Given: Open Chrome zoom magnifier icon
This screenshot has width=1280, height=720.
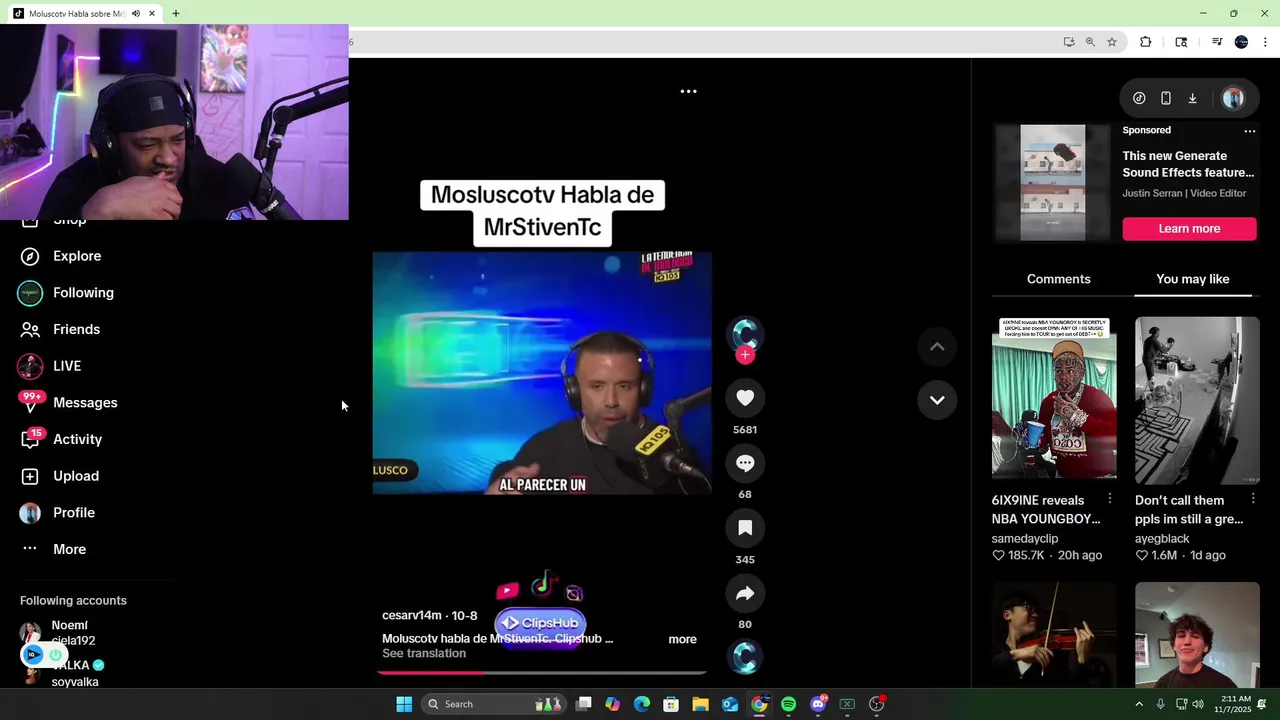Looking at the screenshot, I should coord(1090,42).
